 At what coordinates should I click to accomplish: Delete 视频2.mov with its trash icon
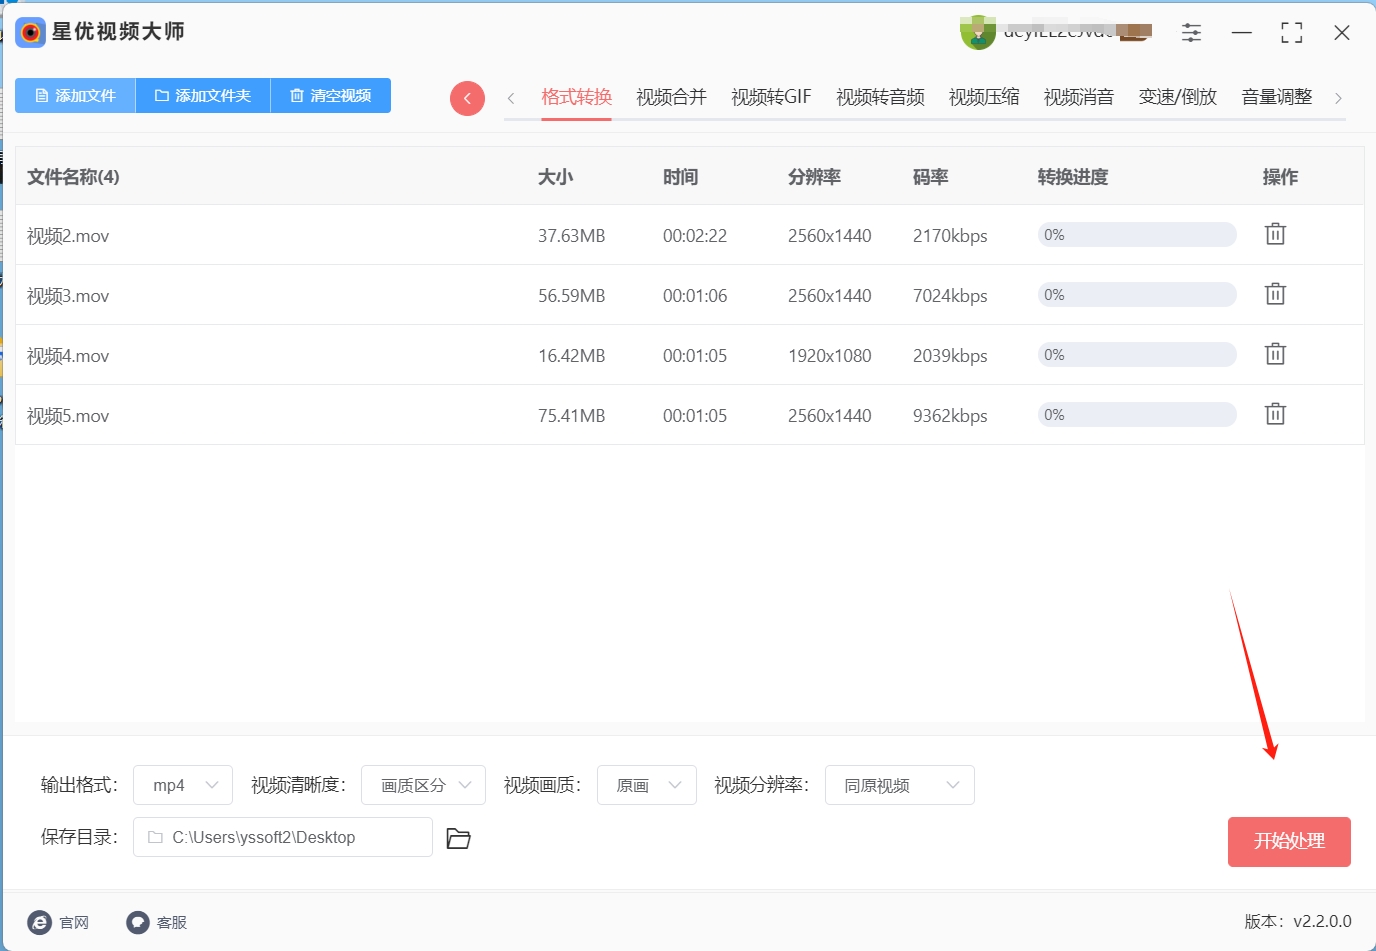click(x=1275, y=234)
